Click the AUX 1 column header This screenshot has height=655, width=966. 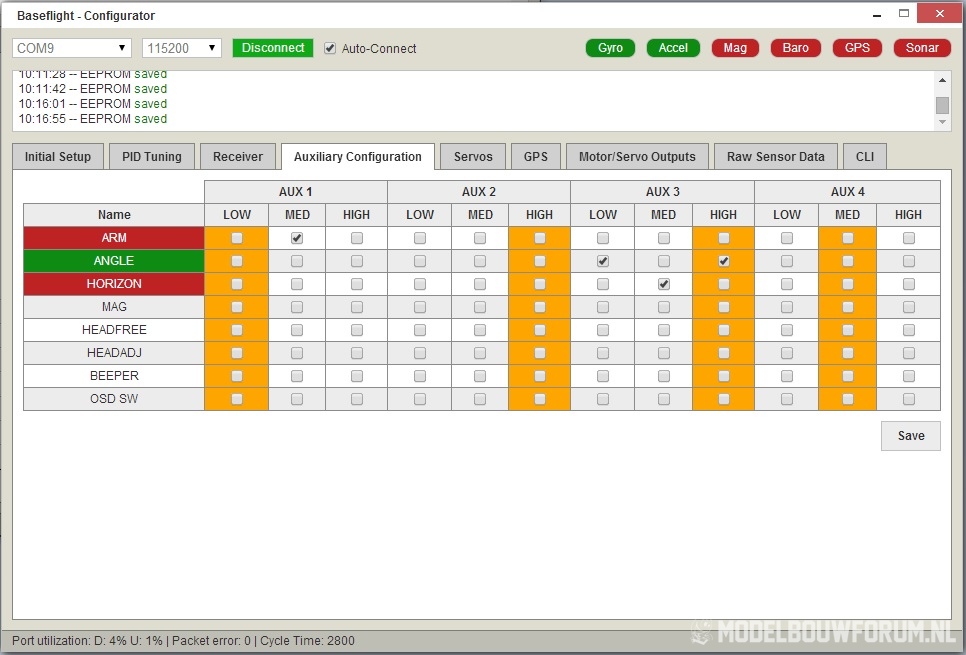pos(296,192)
